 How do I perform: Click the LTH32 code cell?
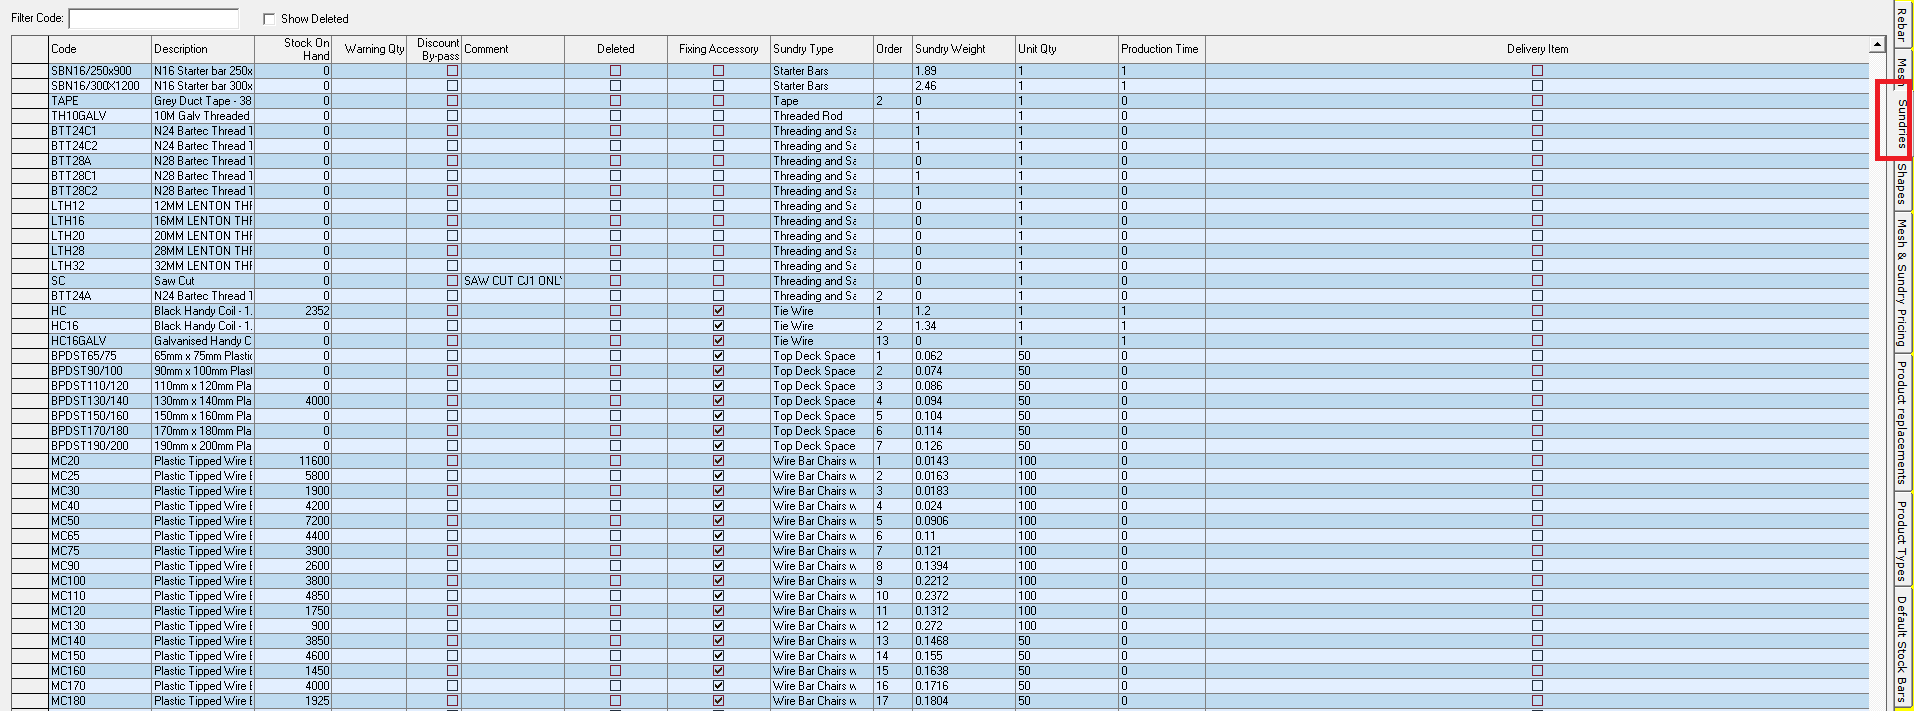coord(100,266)
